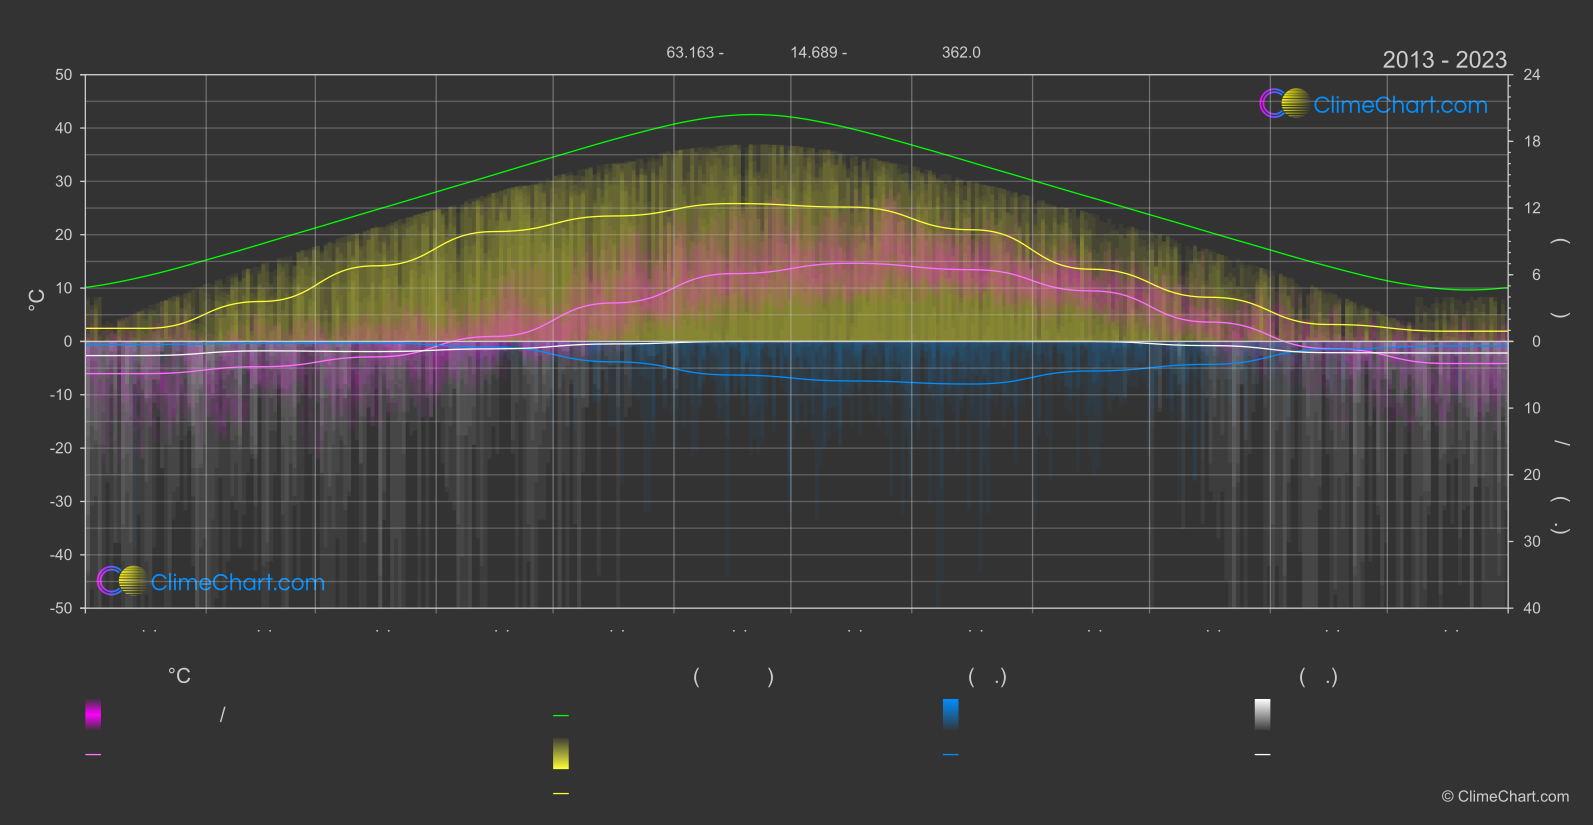Click the '-30' tick on left axis
Viewport: 1593px width, 825px height.
[61, 502]
